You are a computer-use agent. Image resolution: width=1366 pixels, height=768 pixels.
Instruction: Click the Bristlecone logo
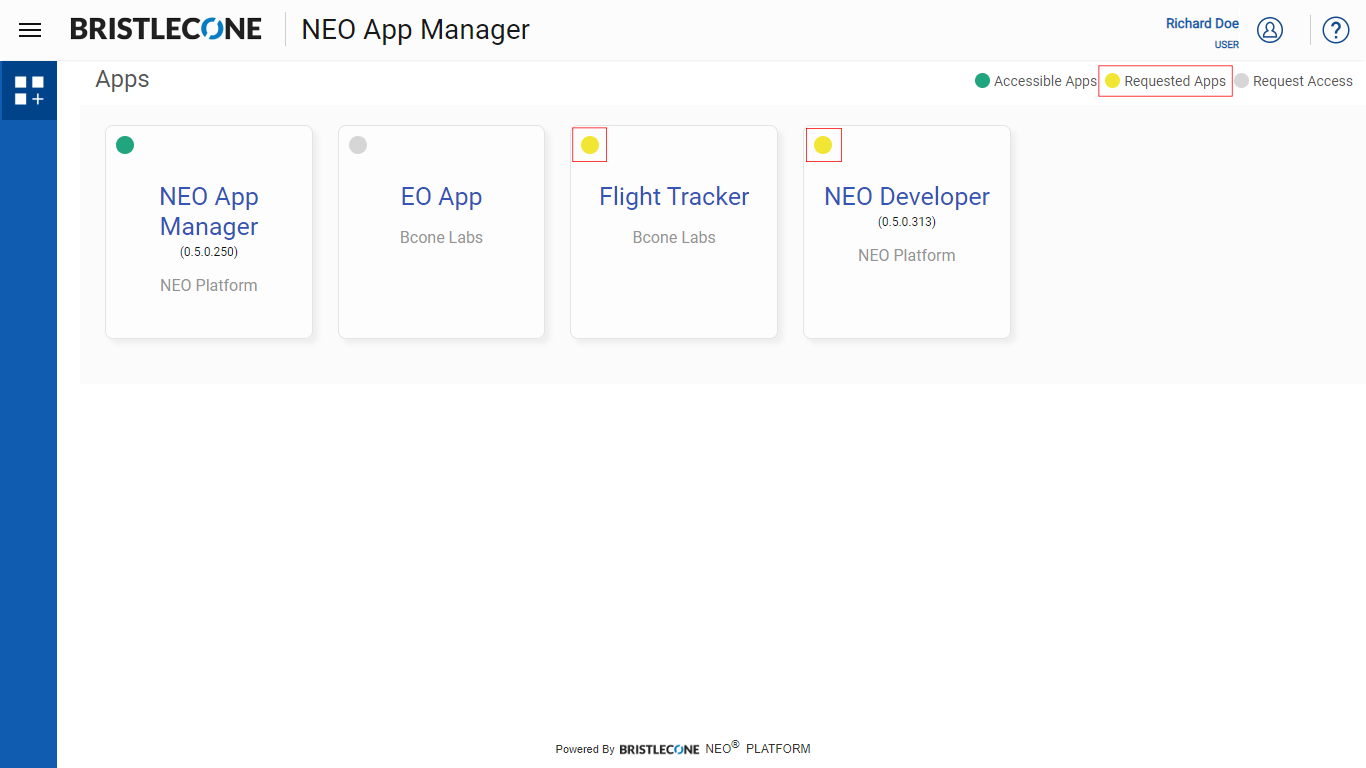click(x=166, y=29)
